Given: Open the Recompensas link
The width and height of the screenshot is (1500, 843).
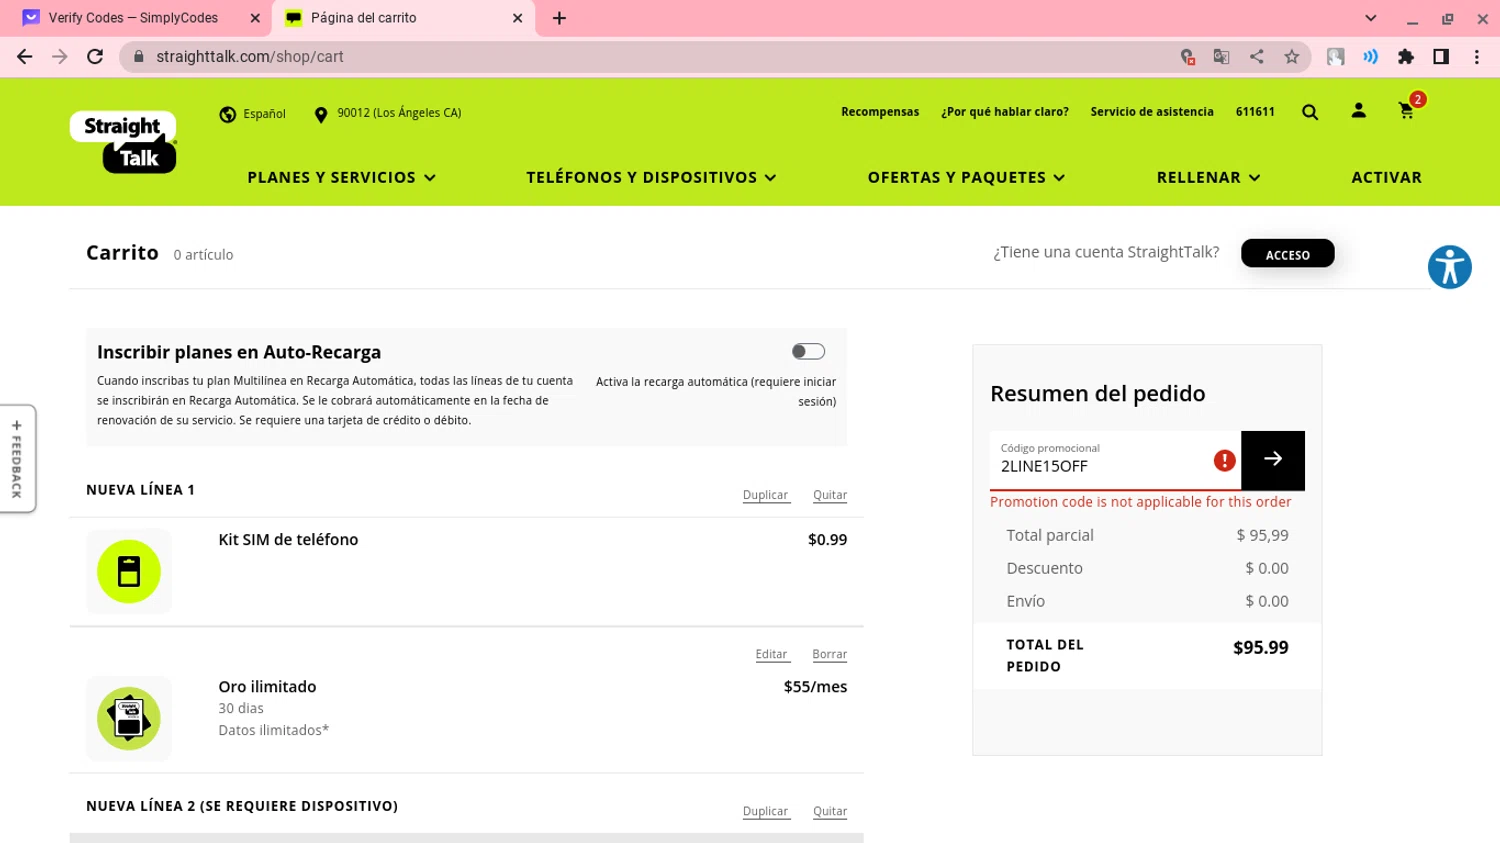Looking at the screenshot, I should 880,112.
